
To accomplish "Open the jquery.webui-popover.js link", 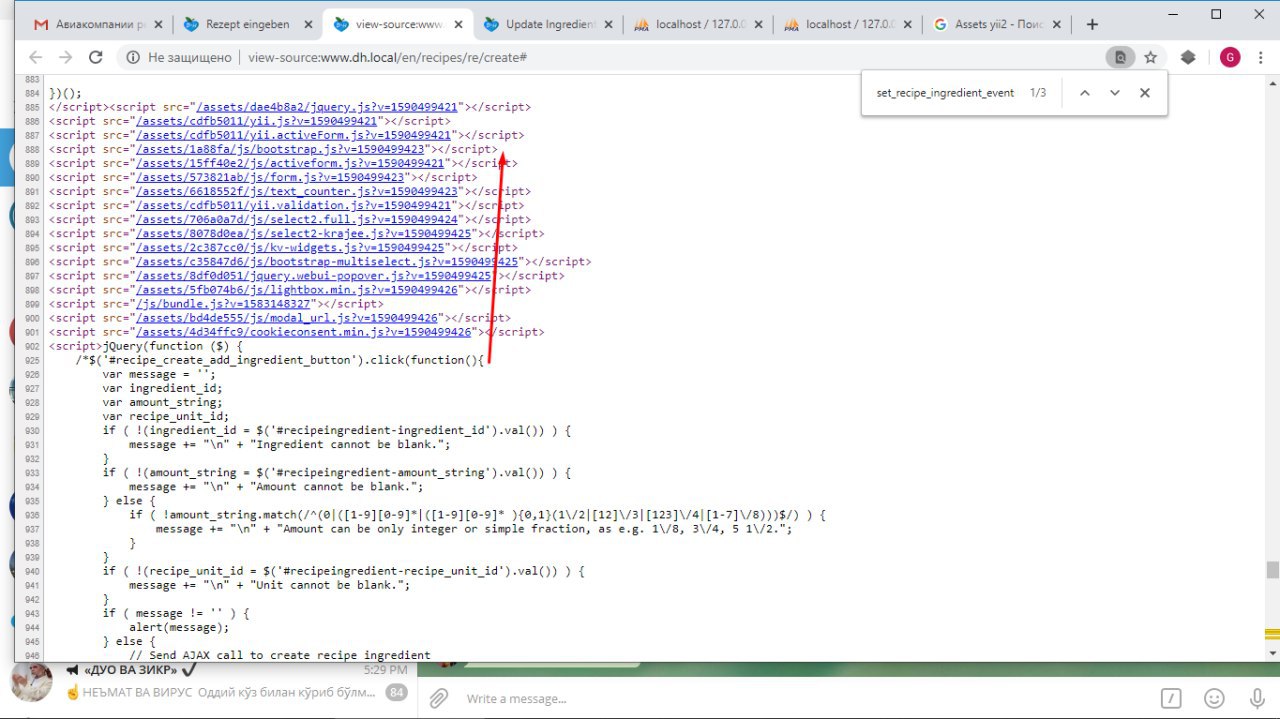I will click(313, 275).
